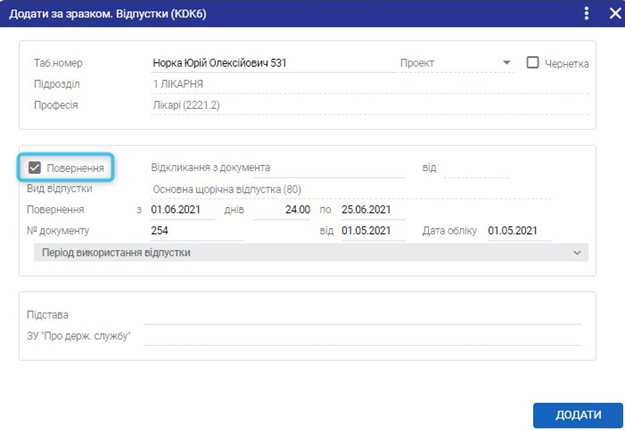Click the Підстава input field
The width and height of the screenshot is (625, 430).
pyautogui.click(x=362, y=315)
